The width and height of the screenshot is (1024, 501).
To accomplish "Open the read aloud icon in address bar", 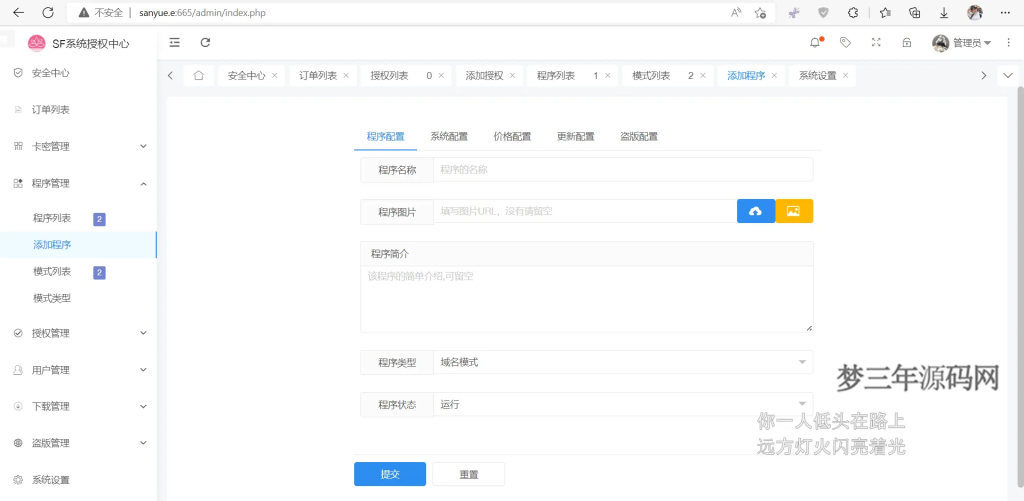I will point(736,12).
